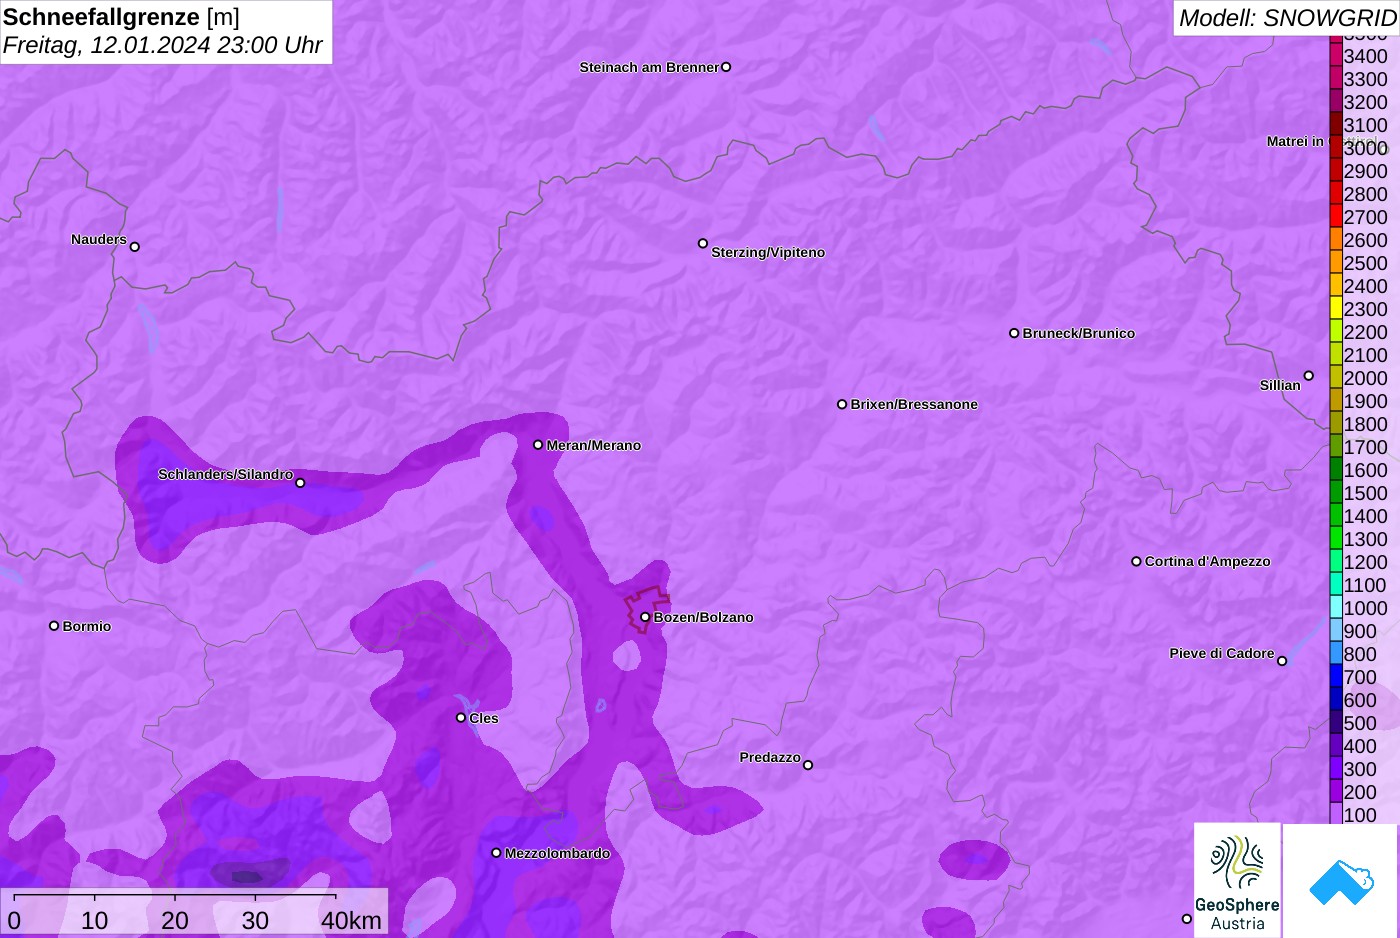Click the Steinach am Brenner label
Viewport: 1400px width, 938px height.
point(649,67)
